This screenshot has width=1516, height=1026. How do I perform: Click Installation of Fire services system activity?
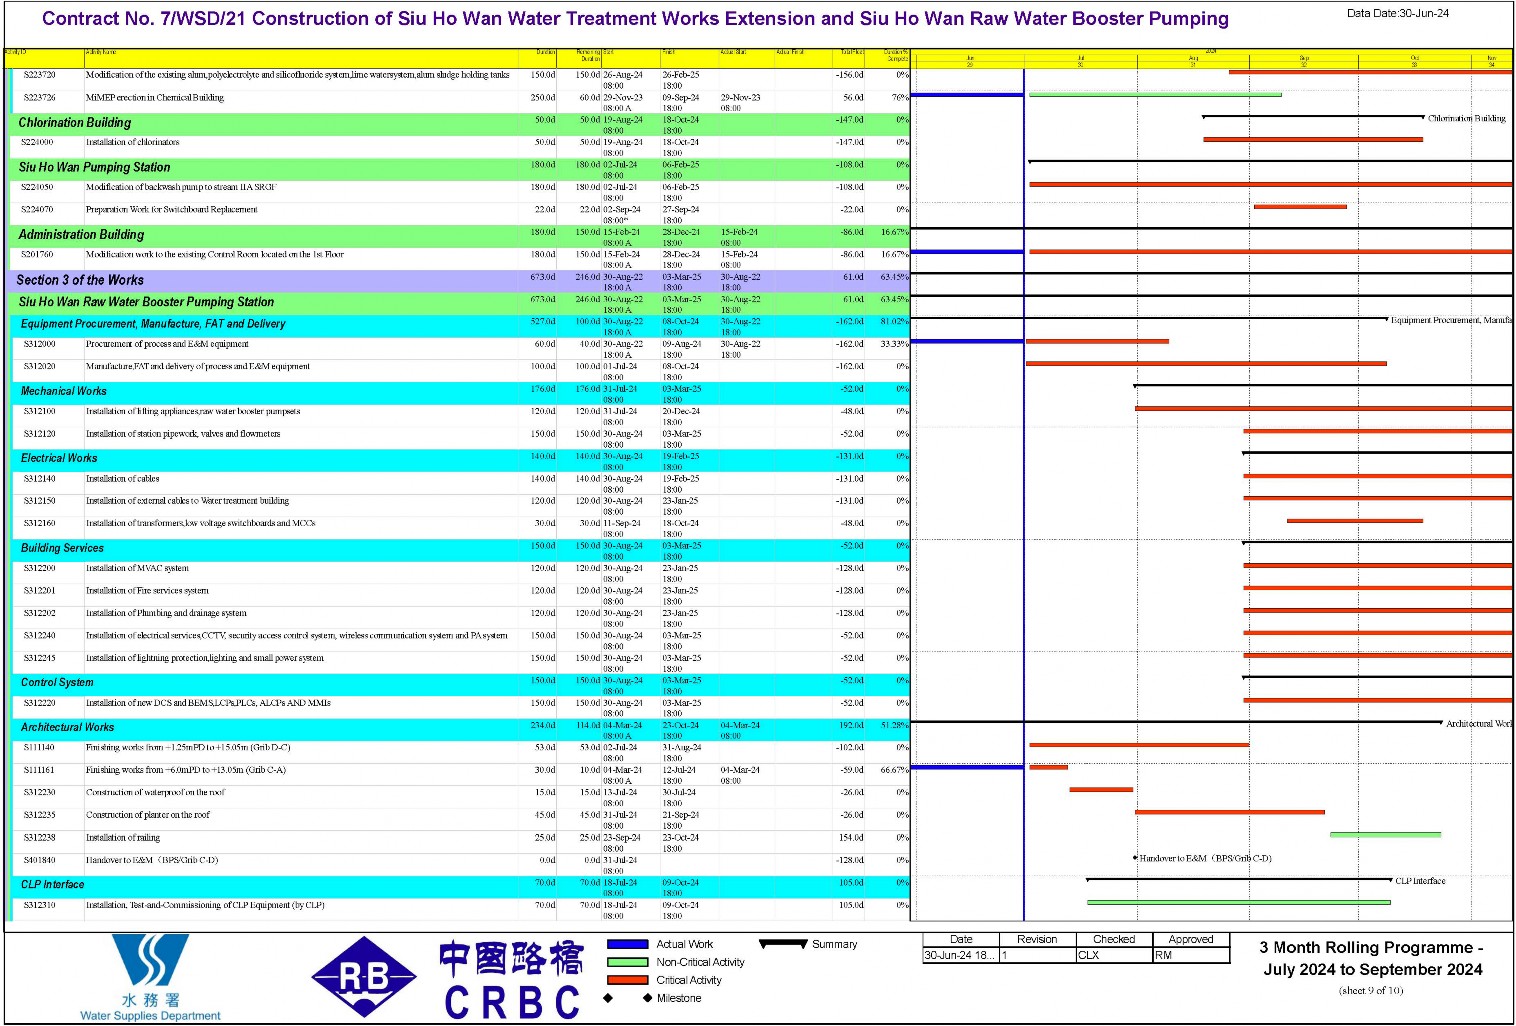[147, 590]
